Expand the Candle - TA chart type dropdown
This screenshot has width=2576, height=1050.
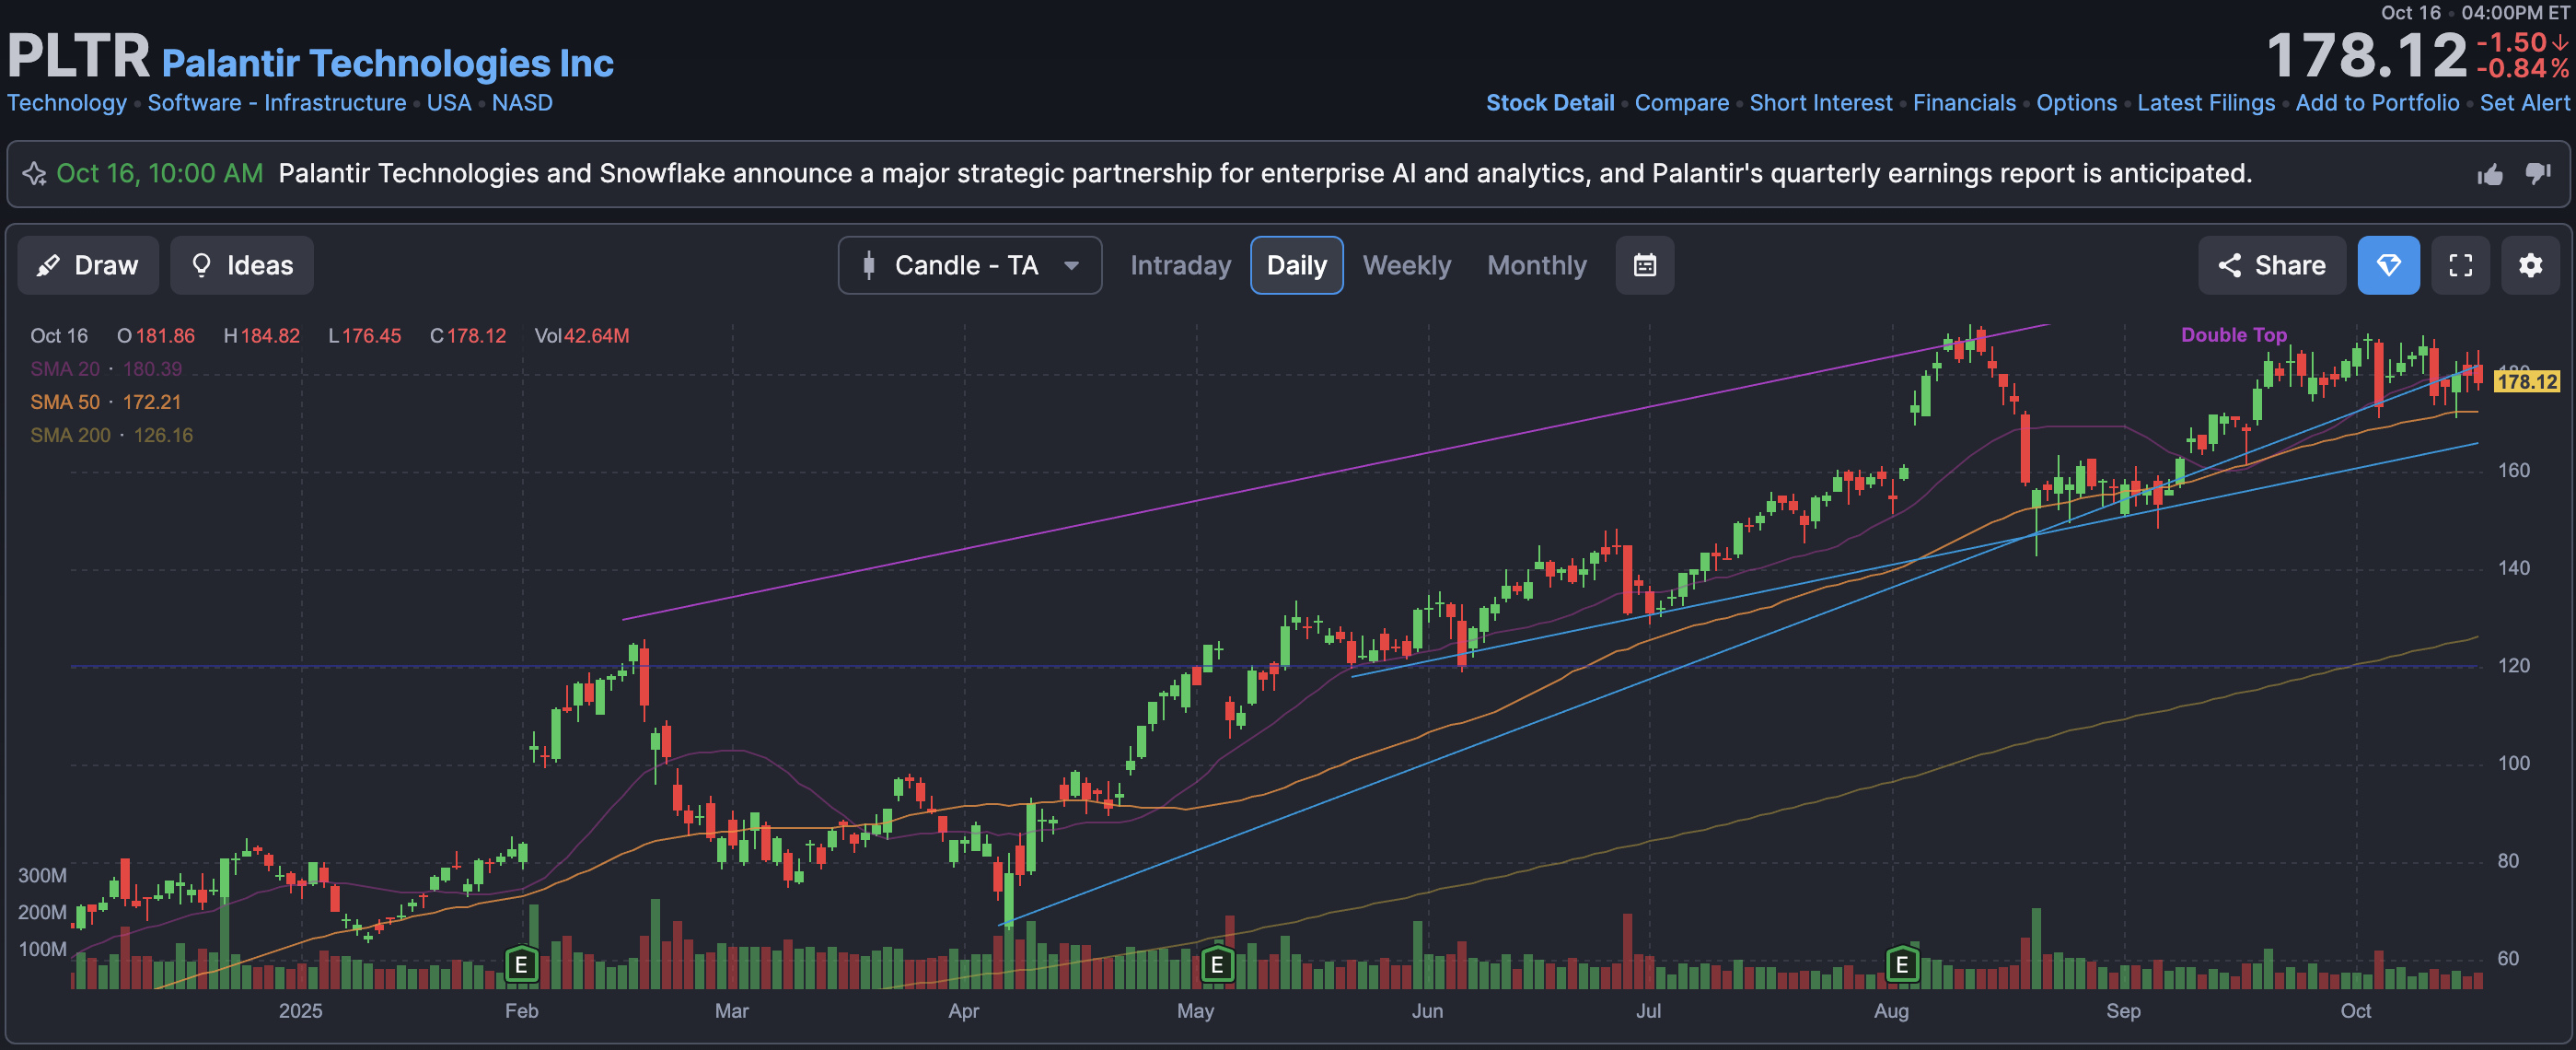pos(969,265)
